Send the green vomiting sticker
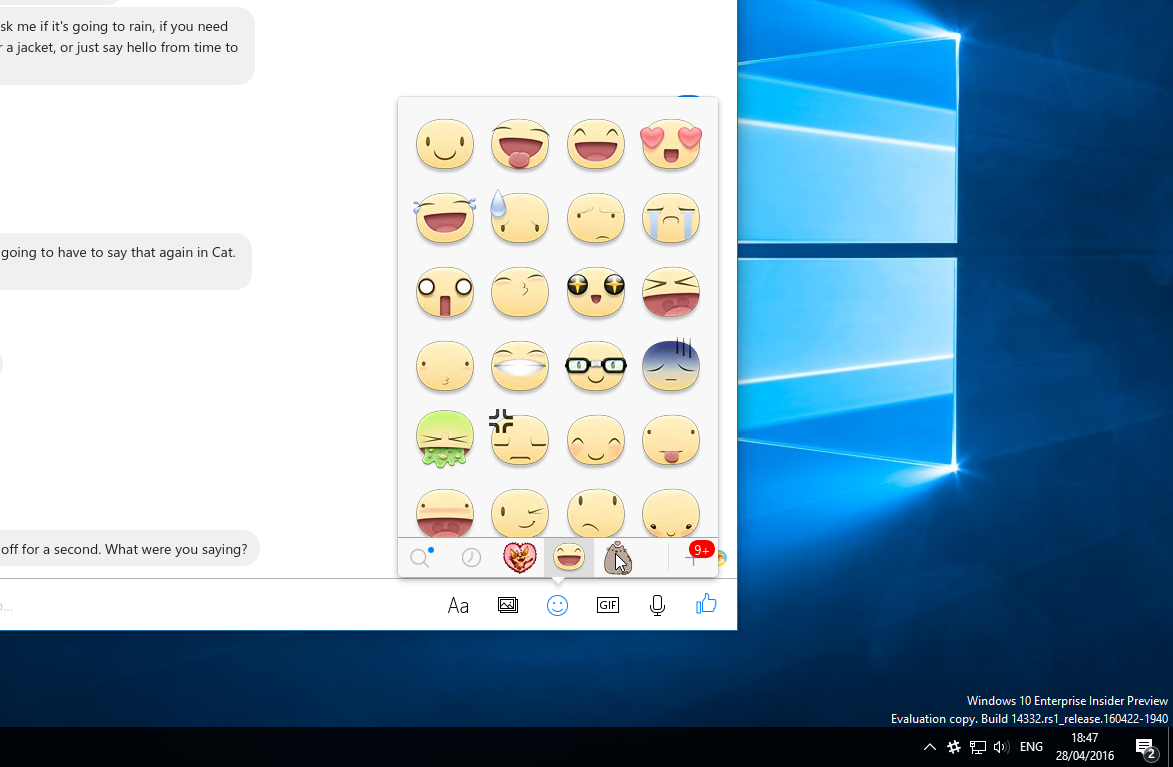1173x767 pixels. coord(445,439)
